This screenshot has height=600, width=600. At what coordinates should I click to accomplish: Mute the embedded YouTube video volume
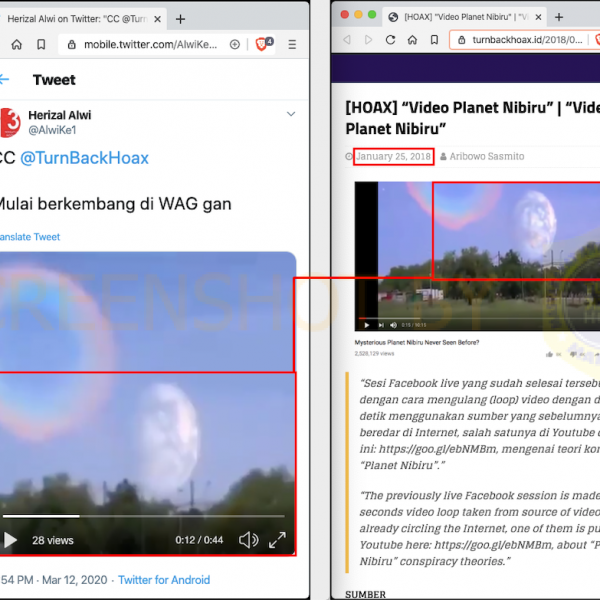coord(393,325)
